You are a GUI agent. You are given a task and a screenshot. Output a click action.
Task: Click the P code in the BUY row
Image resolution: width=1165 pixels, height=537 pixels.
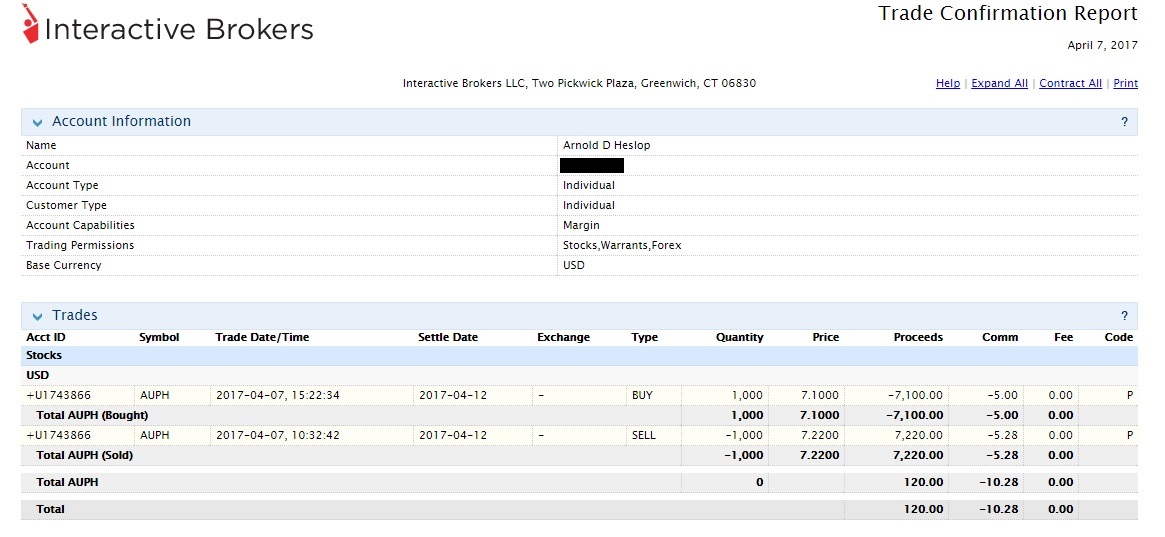(x=1130, y=395)
